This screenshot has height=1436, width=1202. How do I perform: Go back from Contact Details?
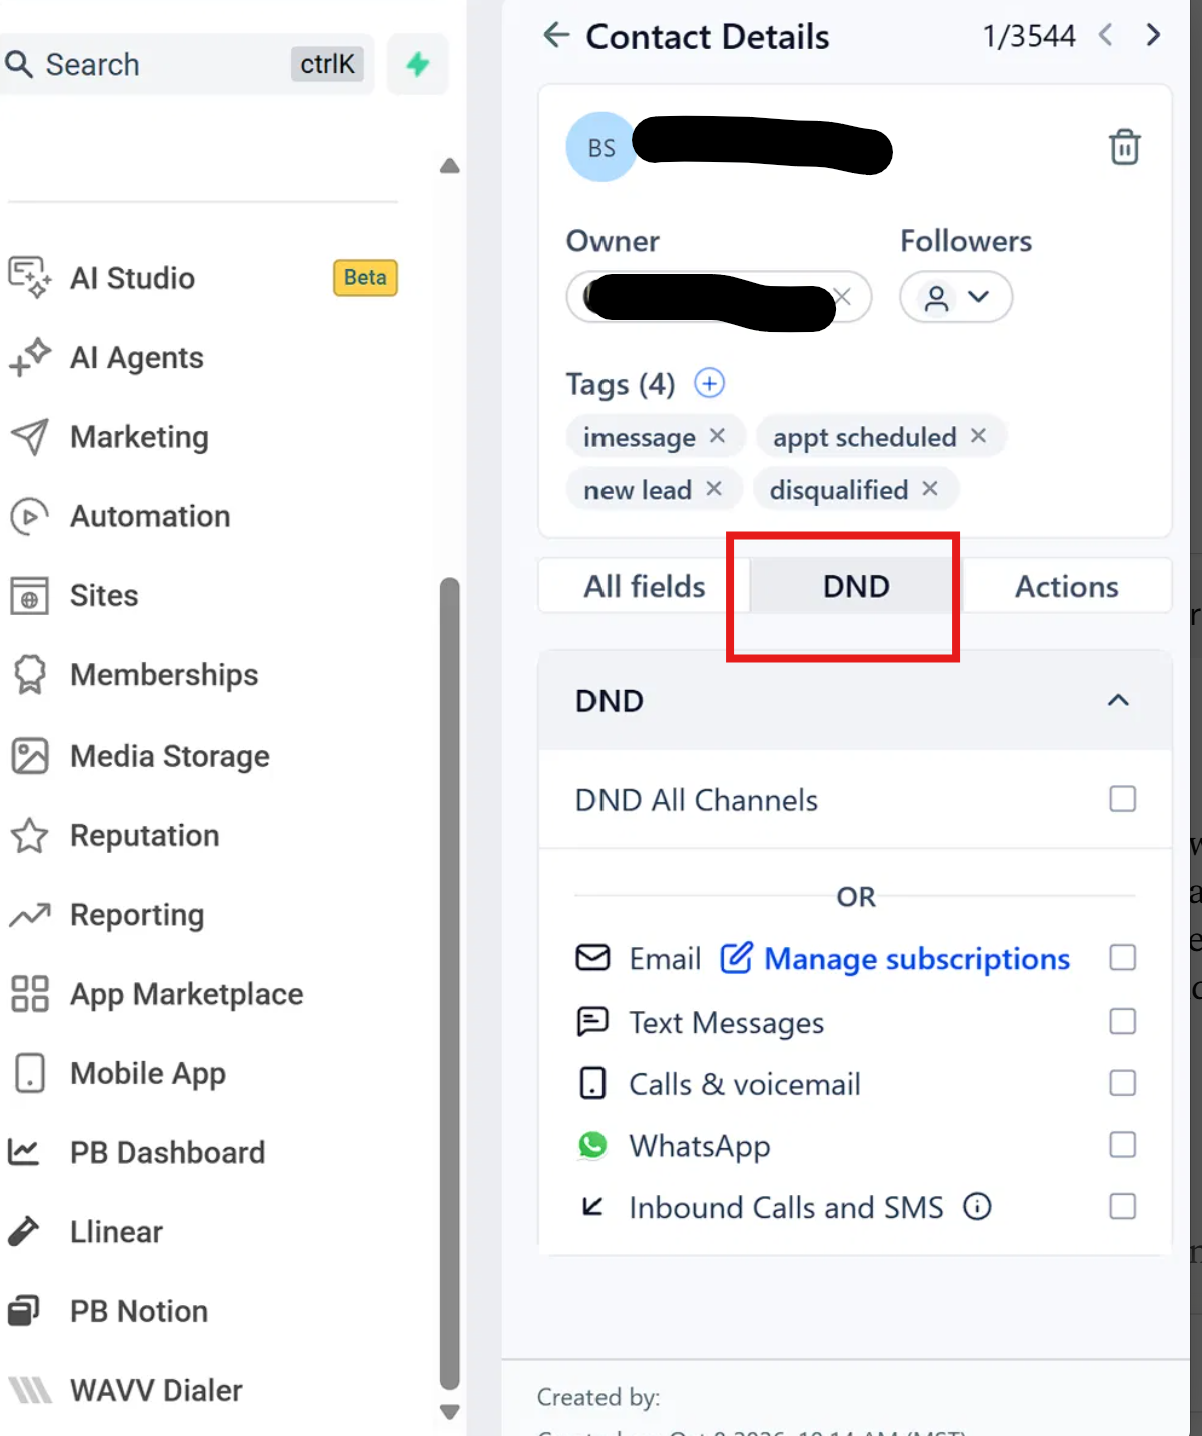(x=556, y=36)
